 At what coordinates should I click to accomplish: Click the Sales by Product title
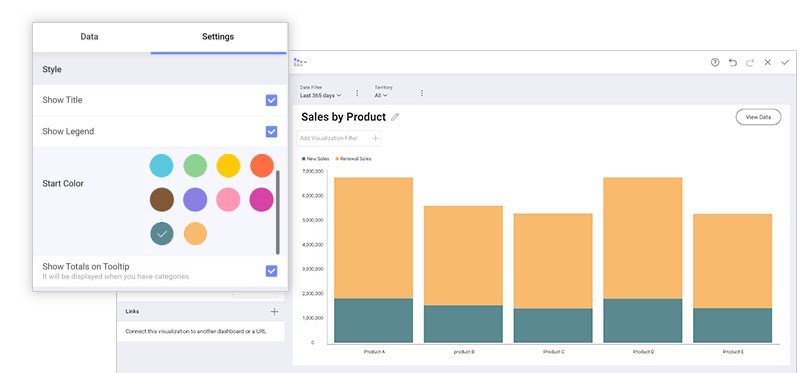(343, 117)
